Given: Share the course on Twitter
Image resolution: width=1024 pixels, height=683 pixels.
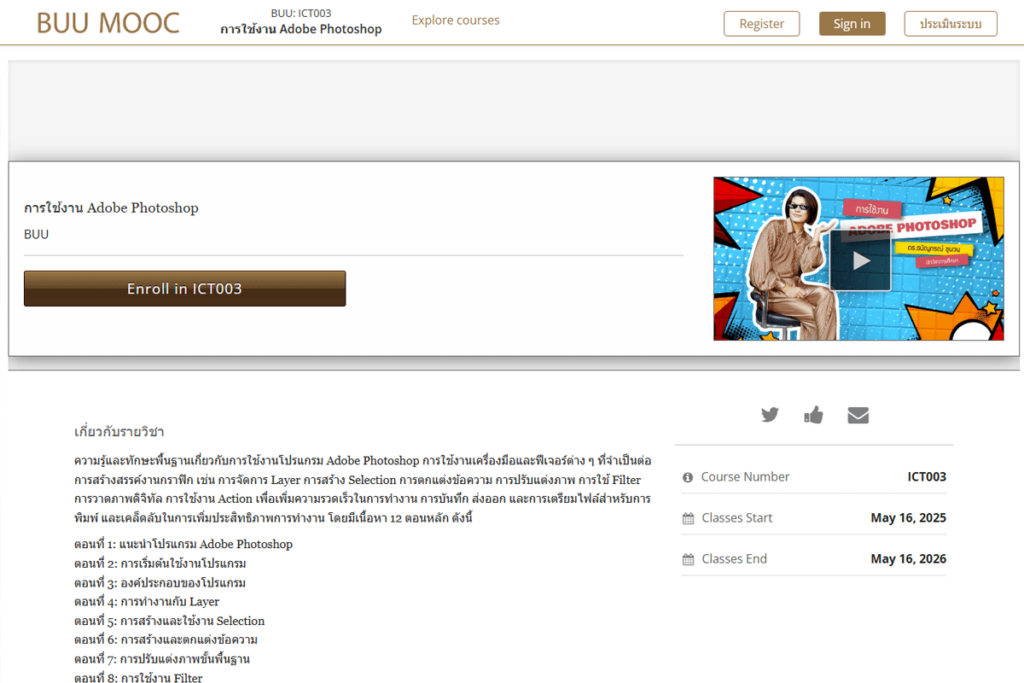Looking at the screenshot, I should (x=769, y=415).
